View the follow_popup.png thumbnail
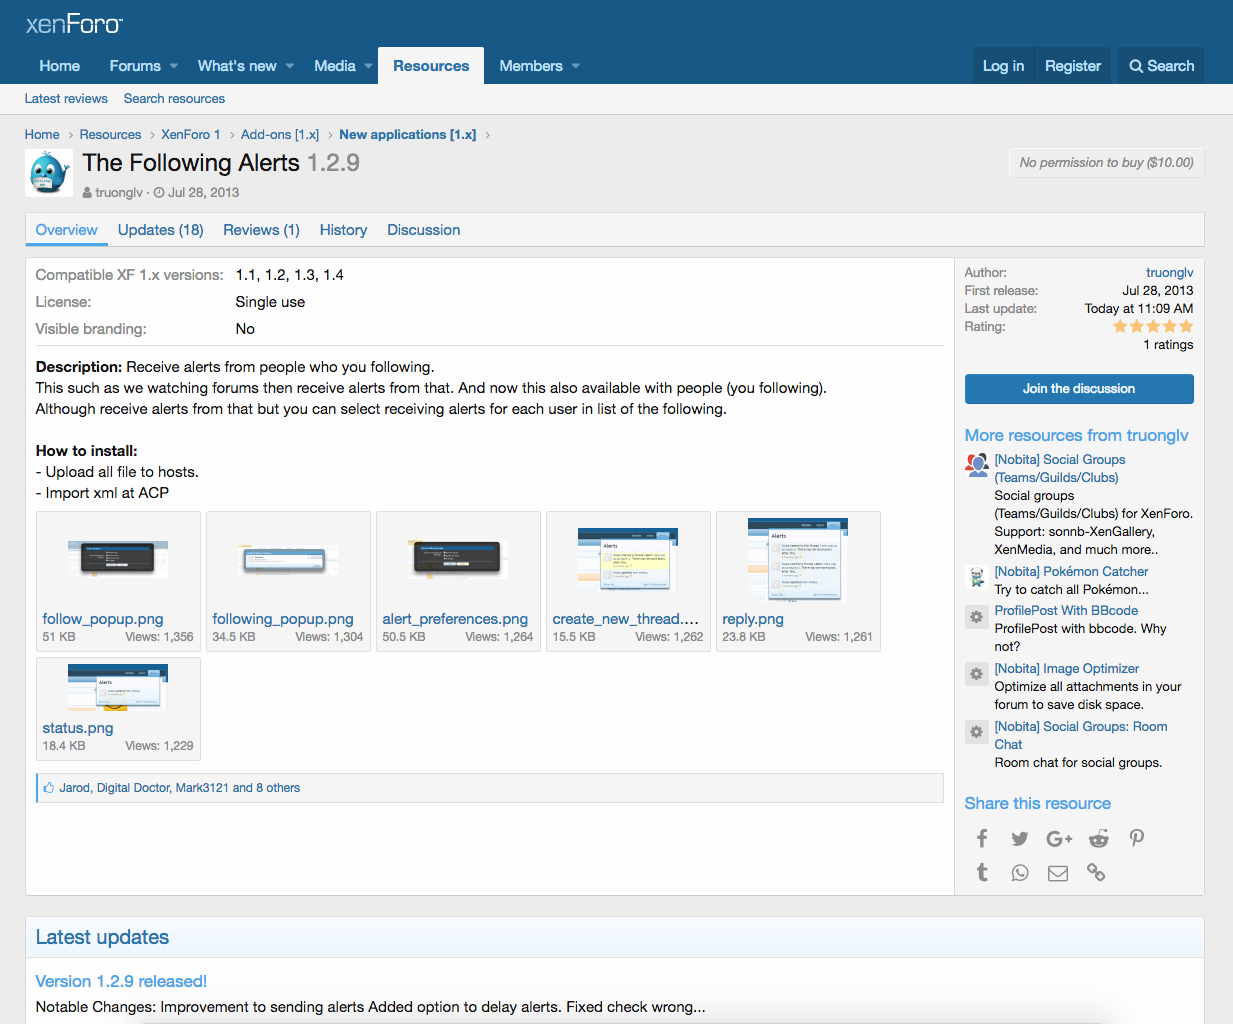 tap(118, 559)
